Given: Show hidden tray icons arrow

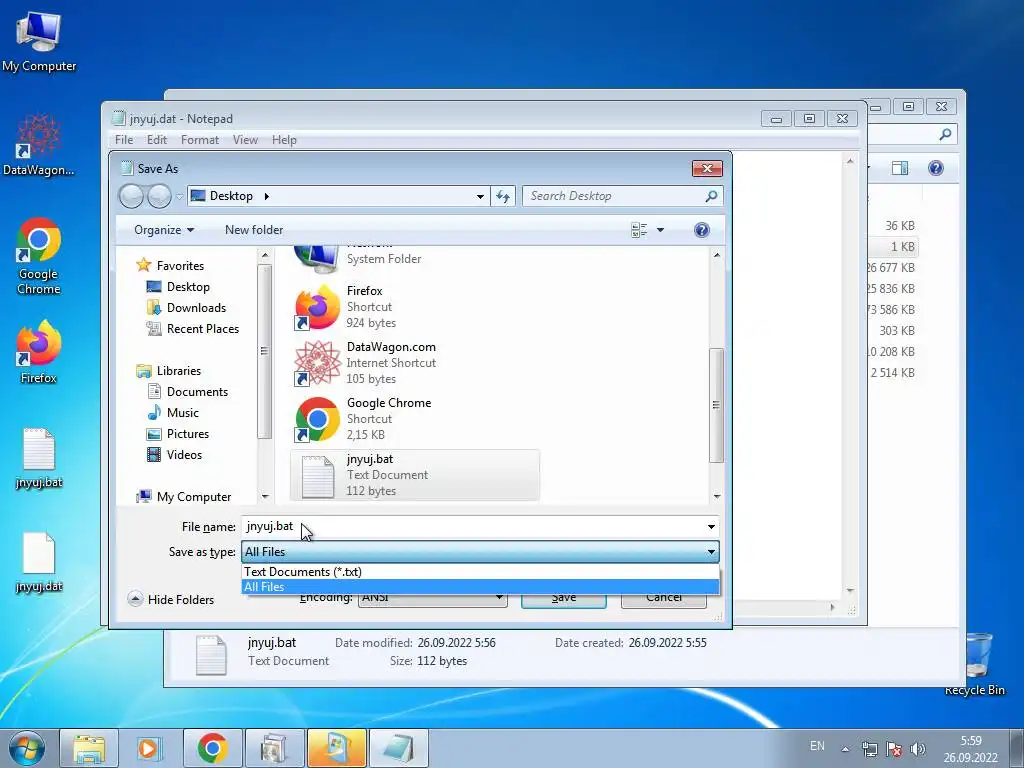Looking at the screenshot, I should click(x=845, y=749).
